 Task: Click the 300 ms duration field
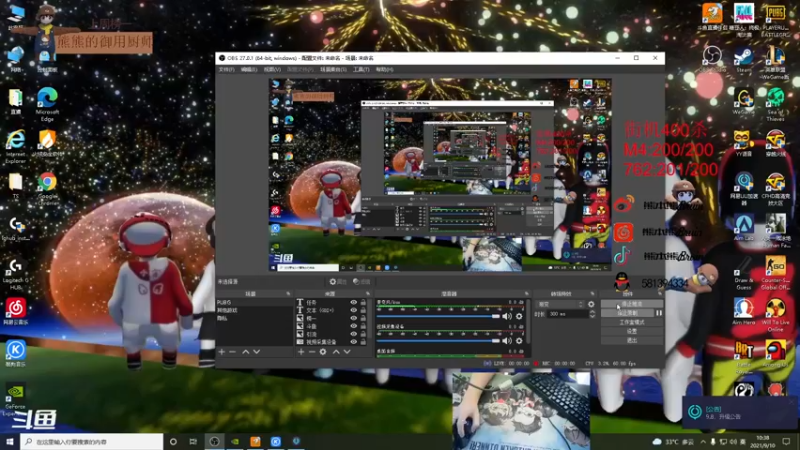pos(568,314)
